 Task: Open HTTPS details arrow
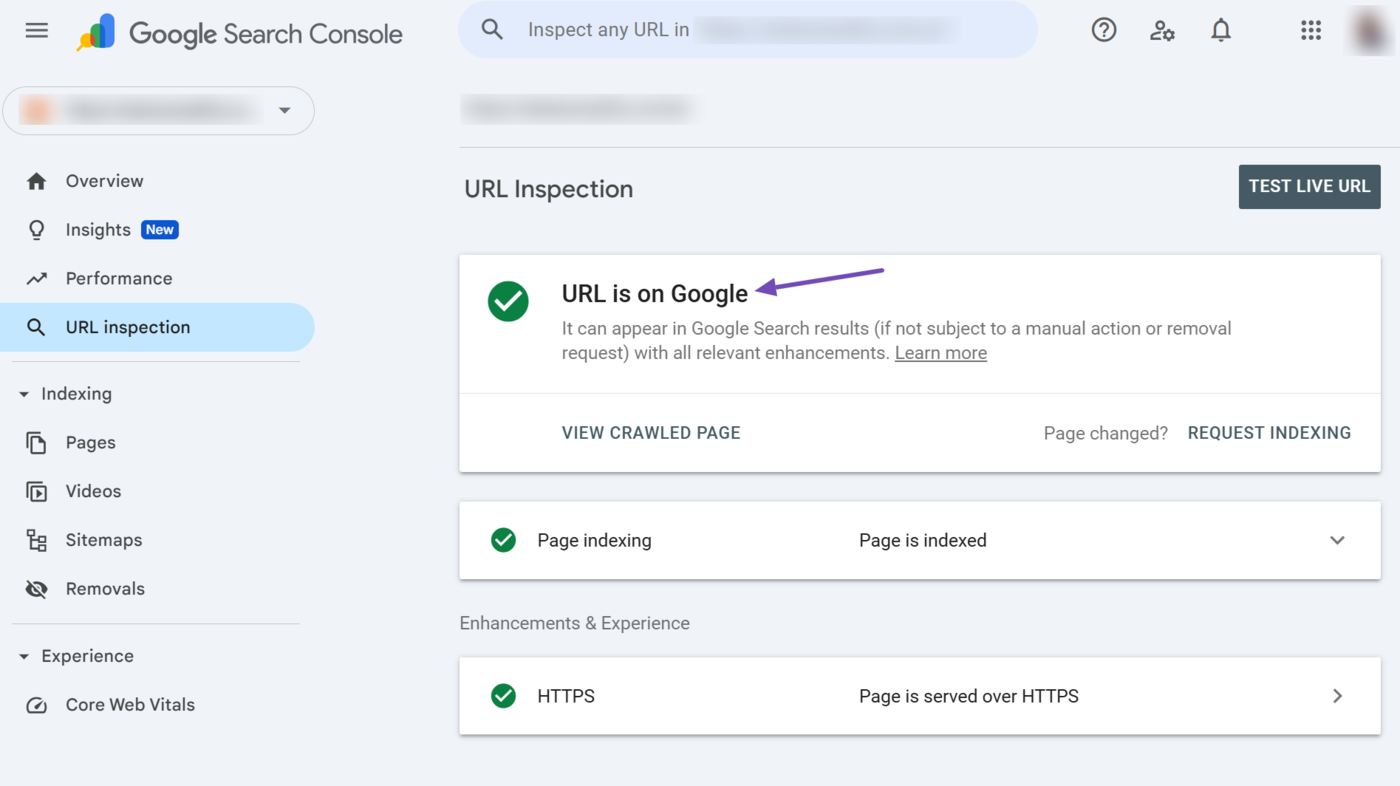[x=1337, y=696]
